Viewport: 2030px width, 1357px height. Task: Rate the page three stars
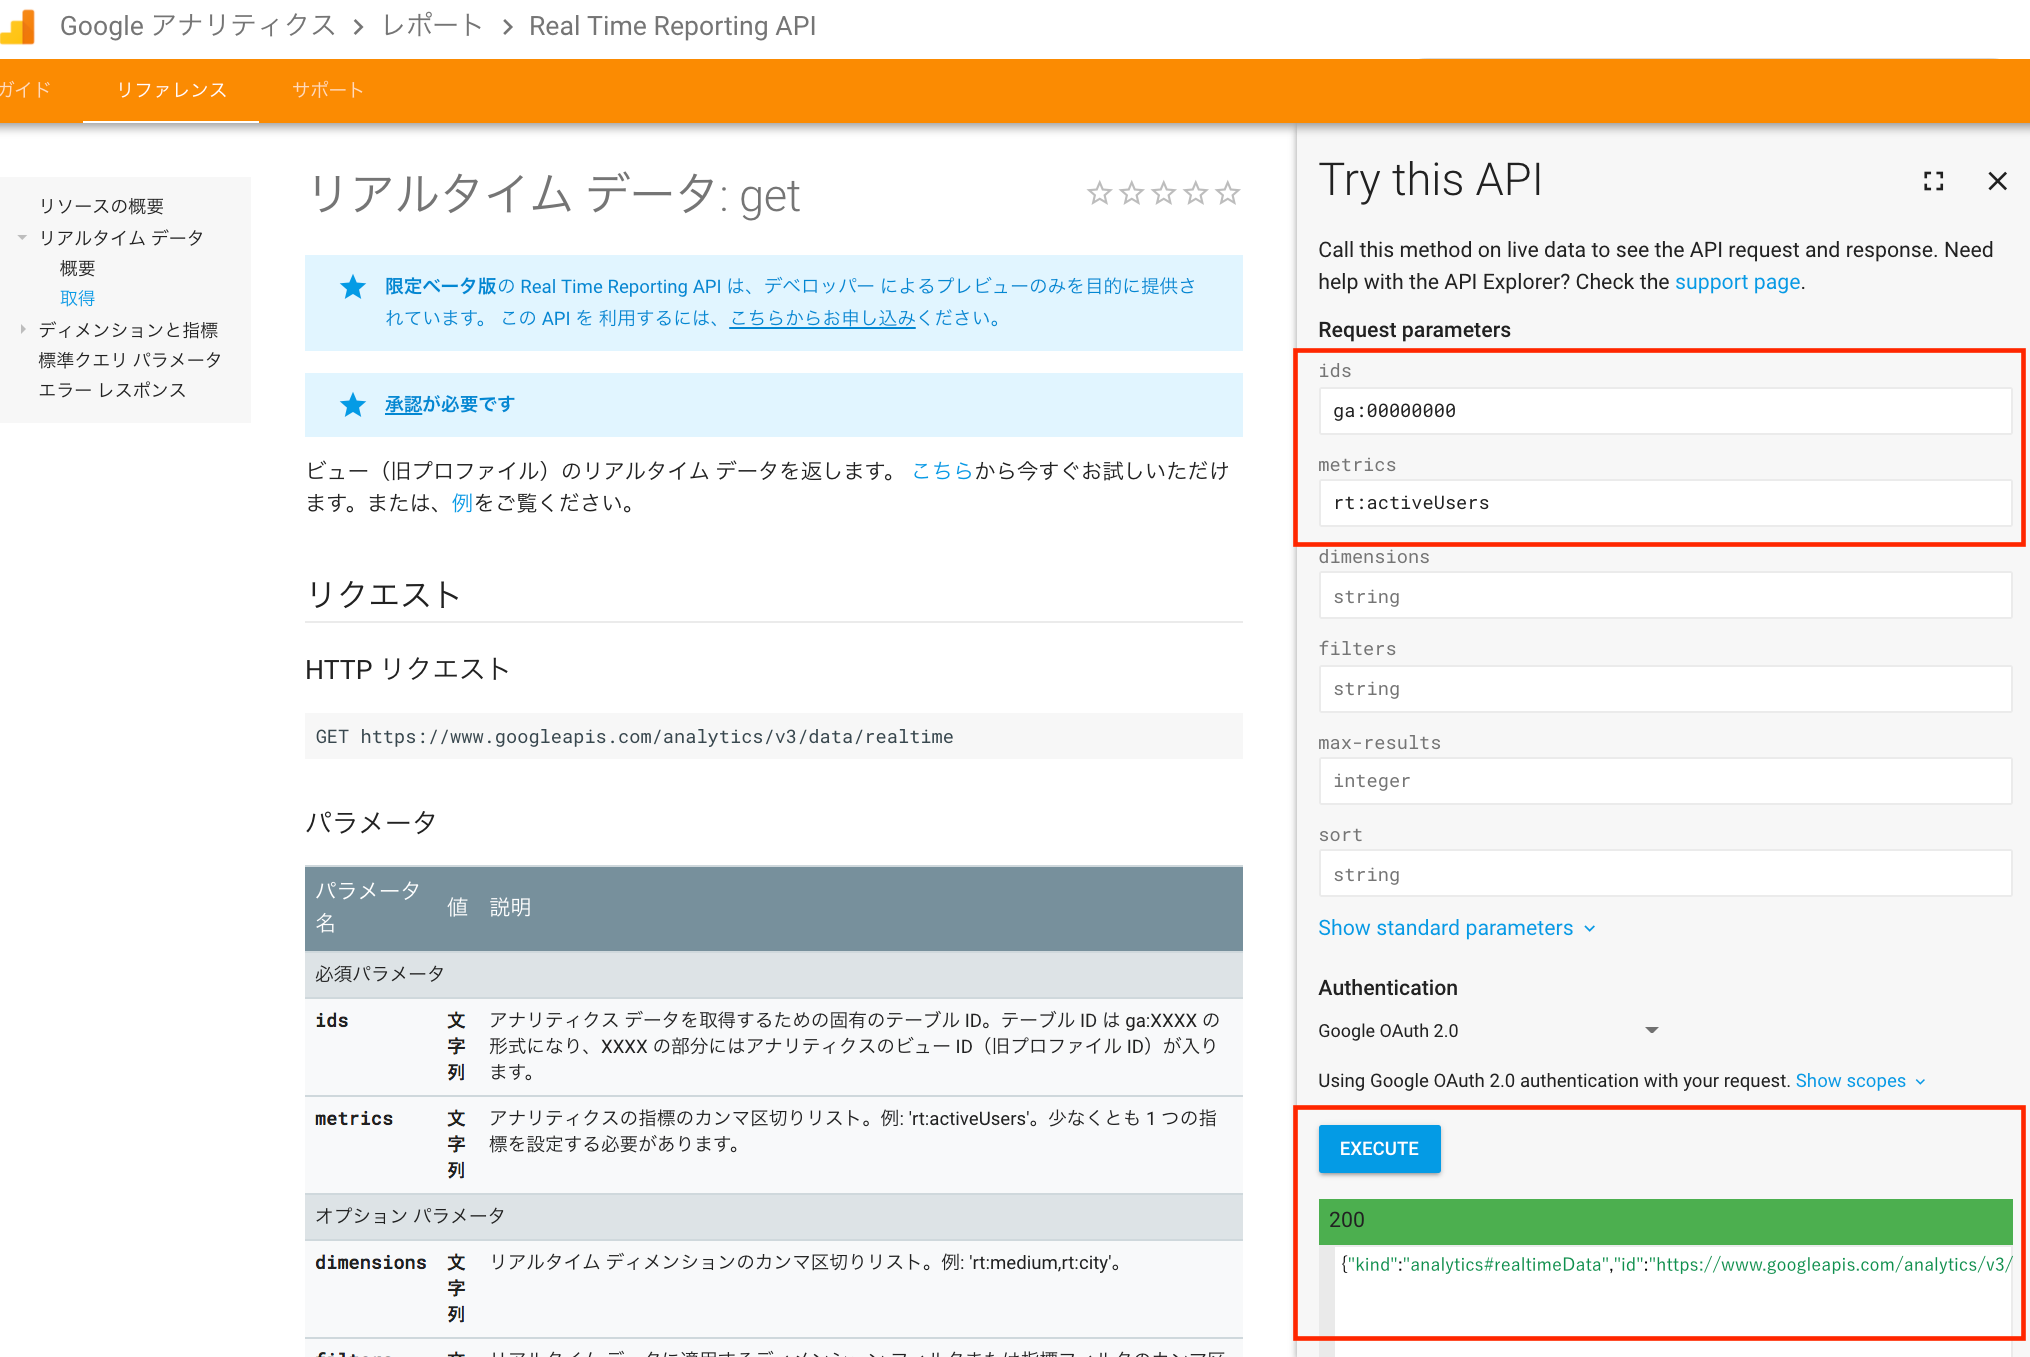[x=1163, y=193]
